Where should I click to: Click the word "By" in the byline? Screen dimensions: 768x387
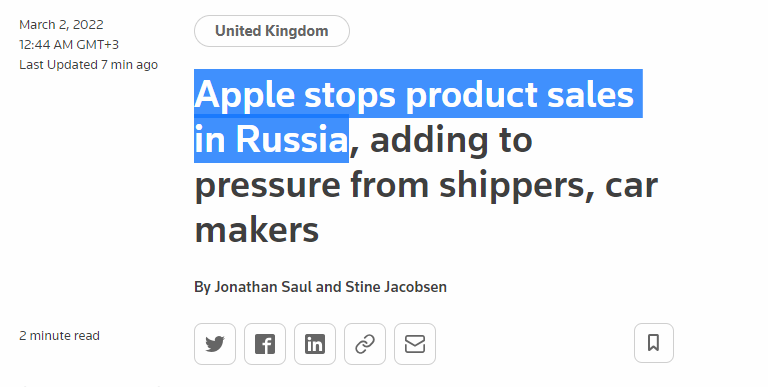point(202,287)
